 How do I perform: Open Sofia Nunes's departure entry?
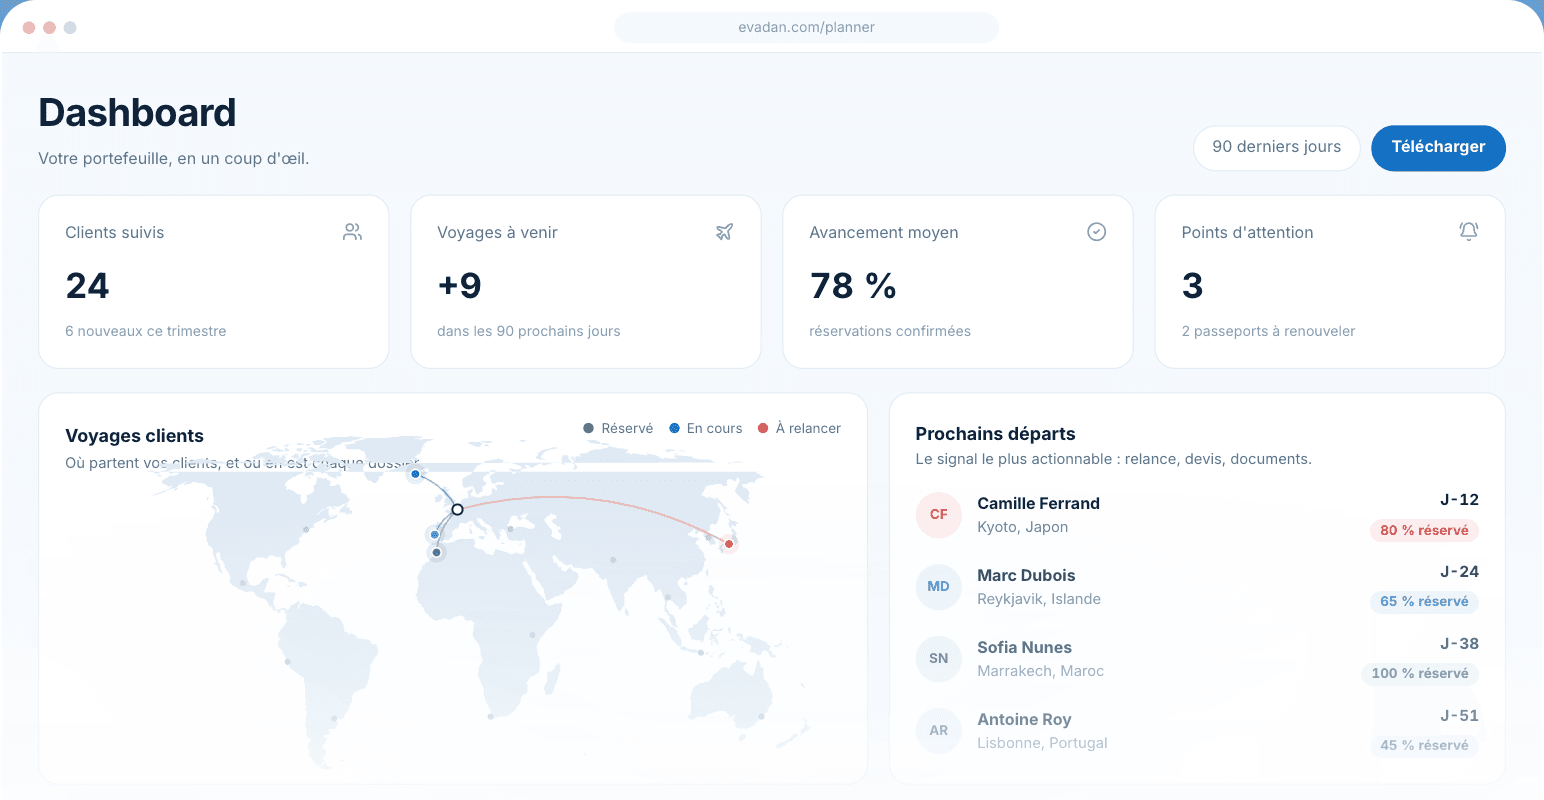[1197, 659]
